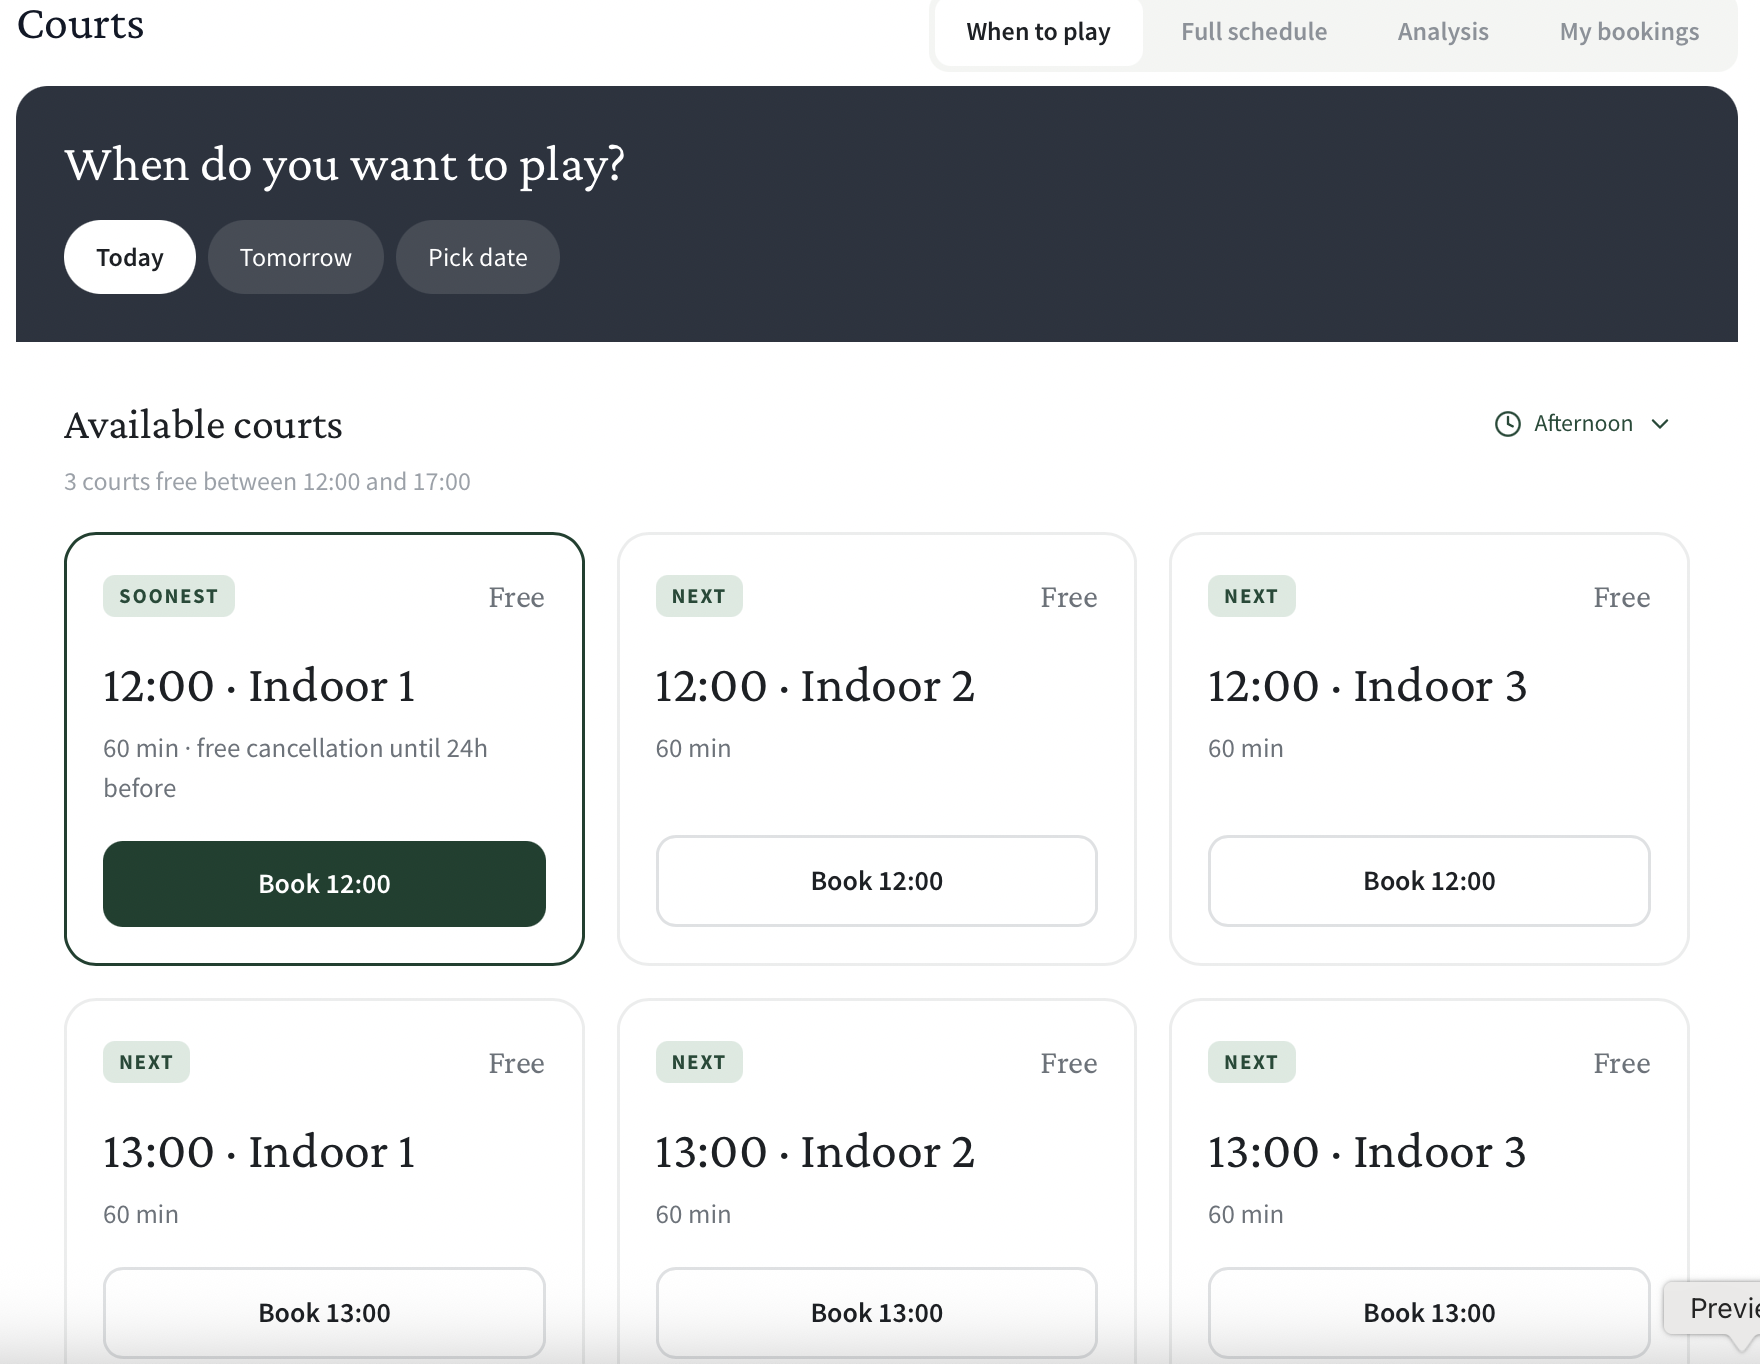The width and height of the screenshot is (1760, 1364).
Task: Book 13:00 on Indoor 2
Action: (877, 1313)
